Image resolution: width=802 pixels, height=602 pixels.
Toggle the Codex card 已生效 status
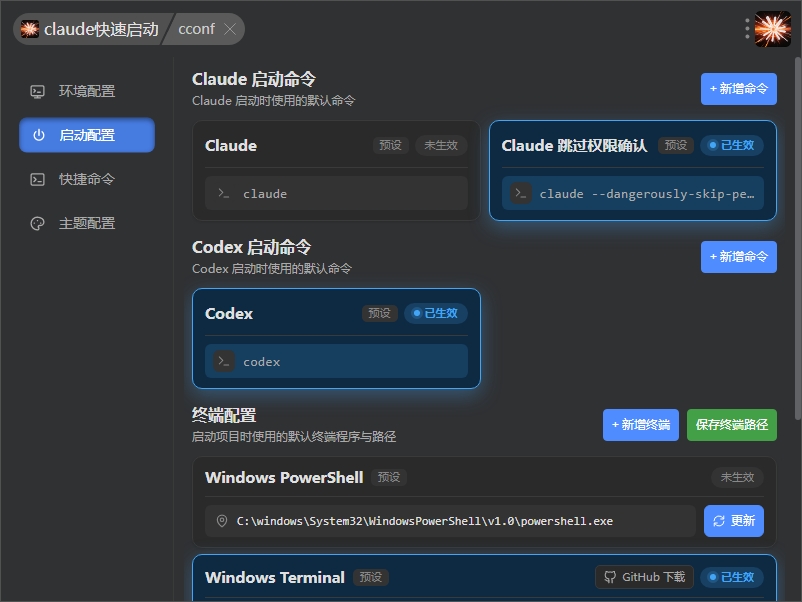[436, 313]
